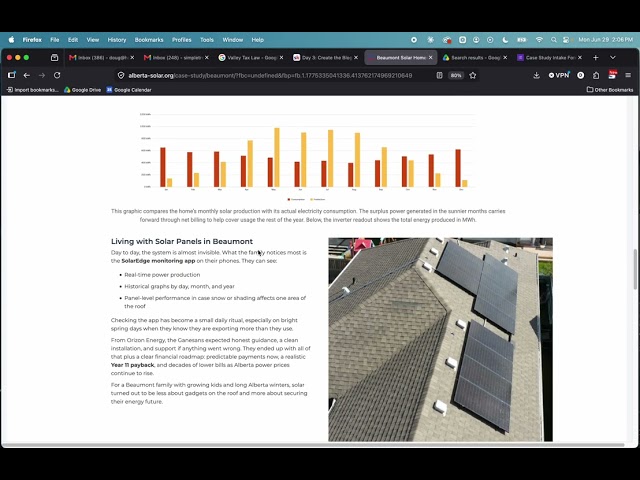Bookmark this page with star icon
This screenshot has height=480, width=640.
(473, 75)
